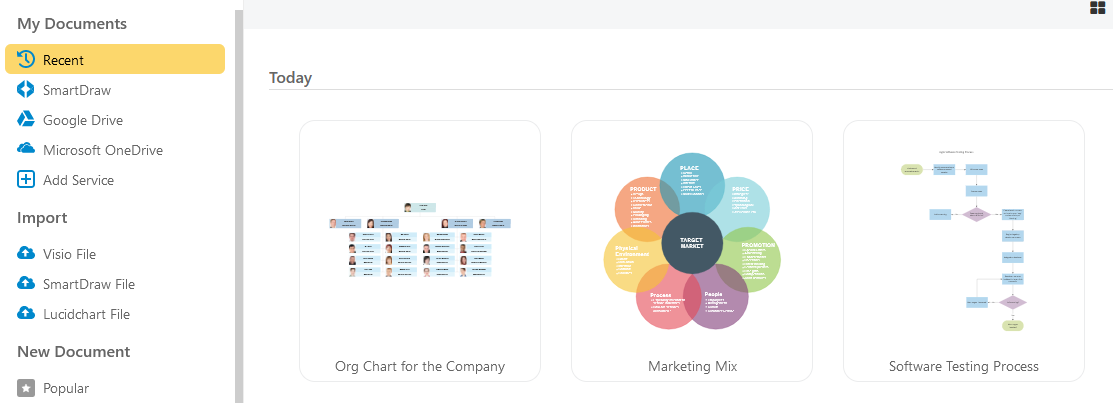Click the Visio File upload icon
This screenshot has width=1113, height=403.
pyautogui.click(x=26, y=253)
